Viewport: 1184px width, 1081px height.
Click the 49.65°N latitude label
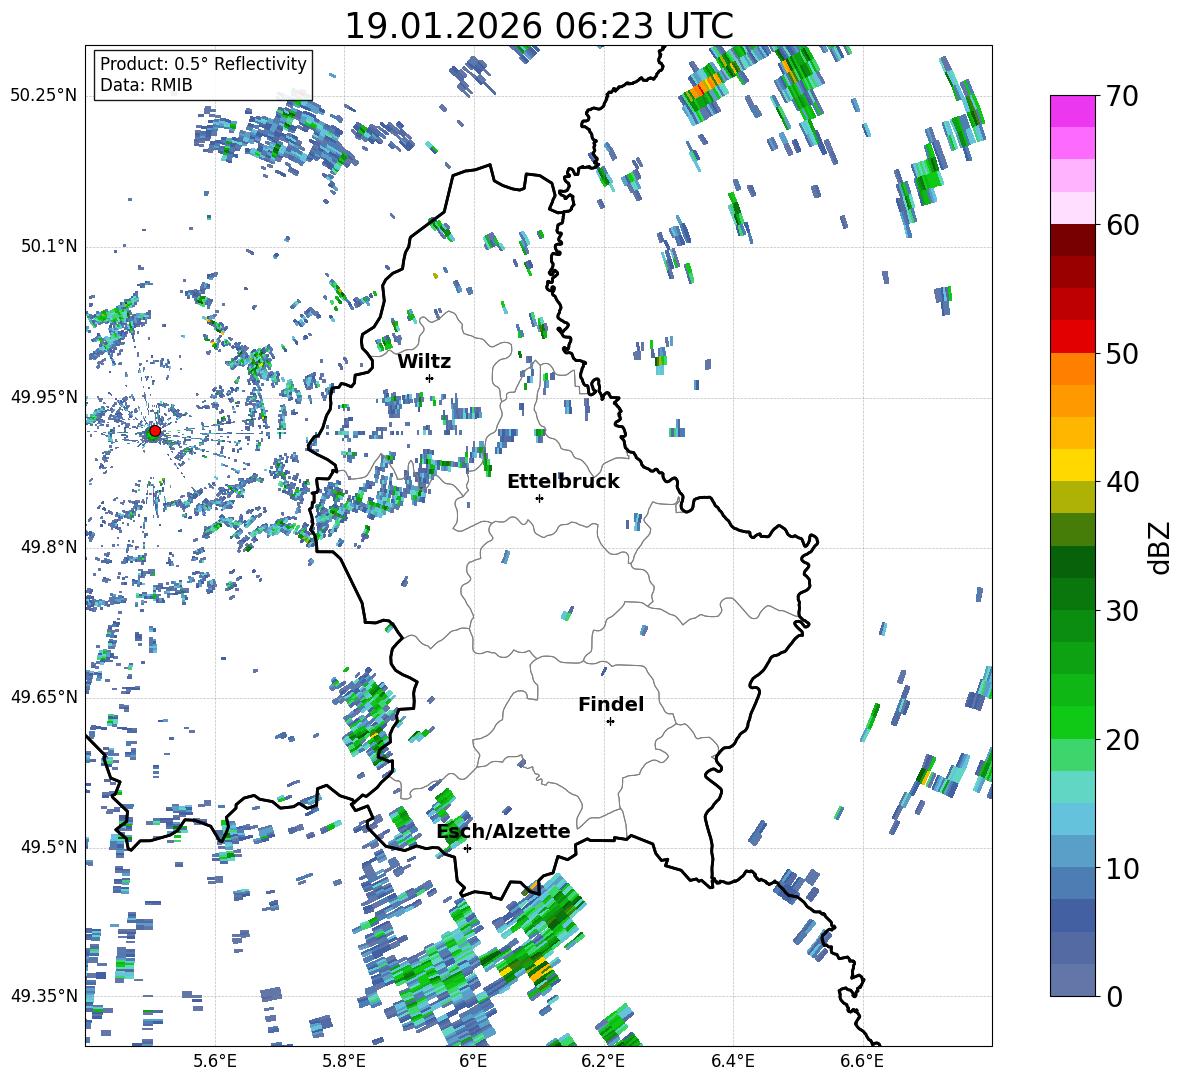(44, 696)
